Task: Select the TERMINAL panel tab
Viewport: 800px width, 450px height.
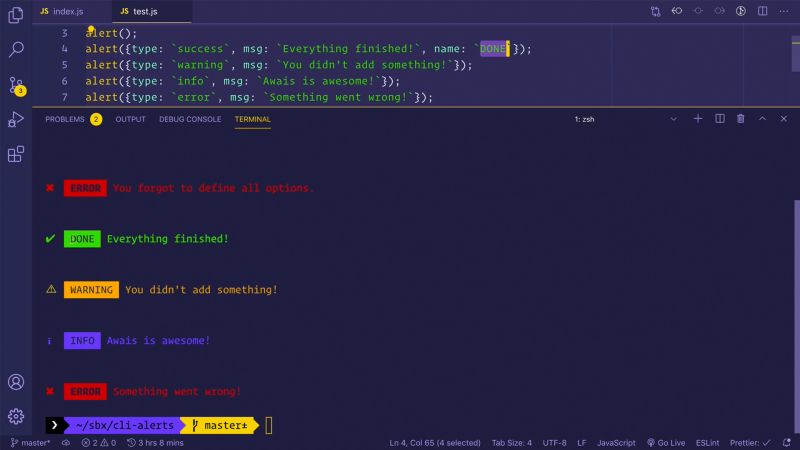Action: pyautogui.click(x=253, y=119)
